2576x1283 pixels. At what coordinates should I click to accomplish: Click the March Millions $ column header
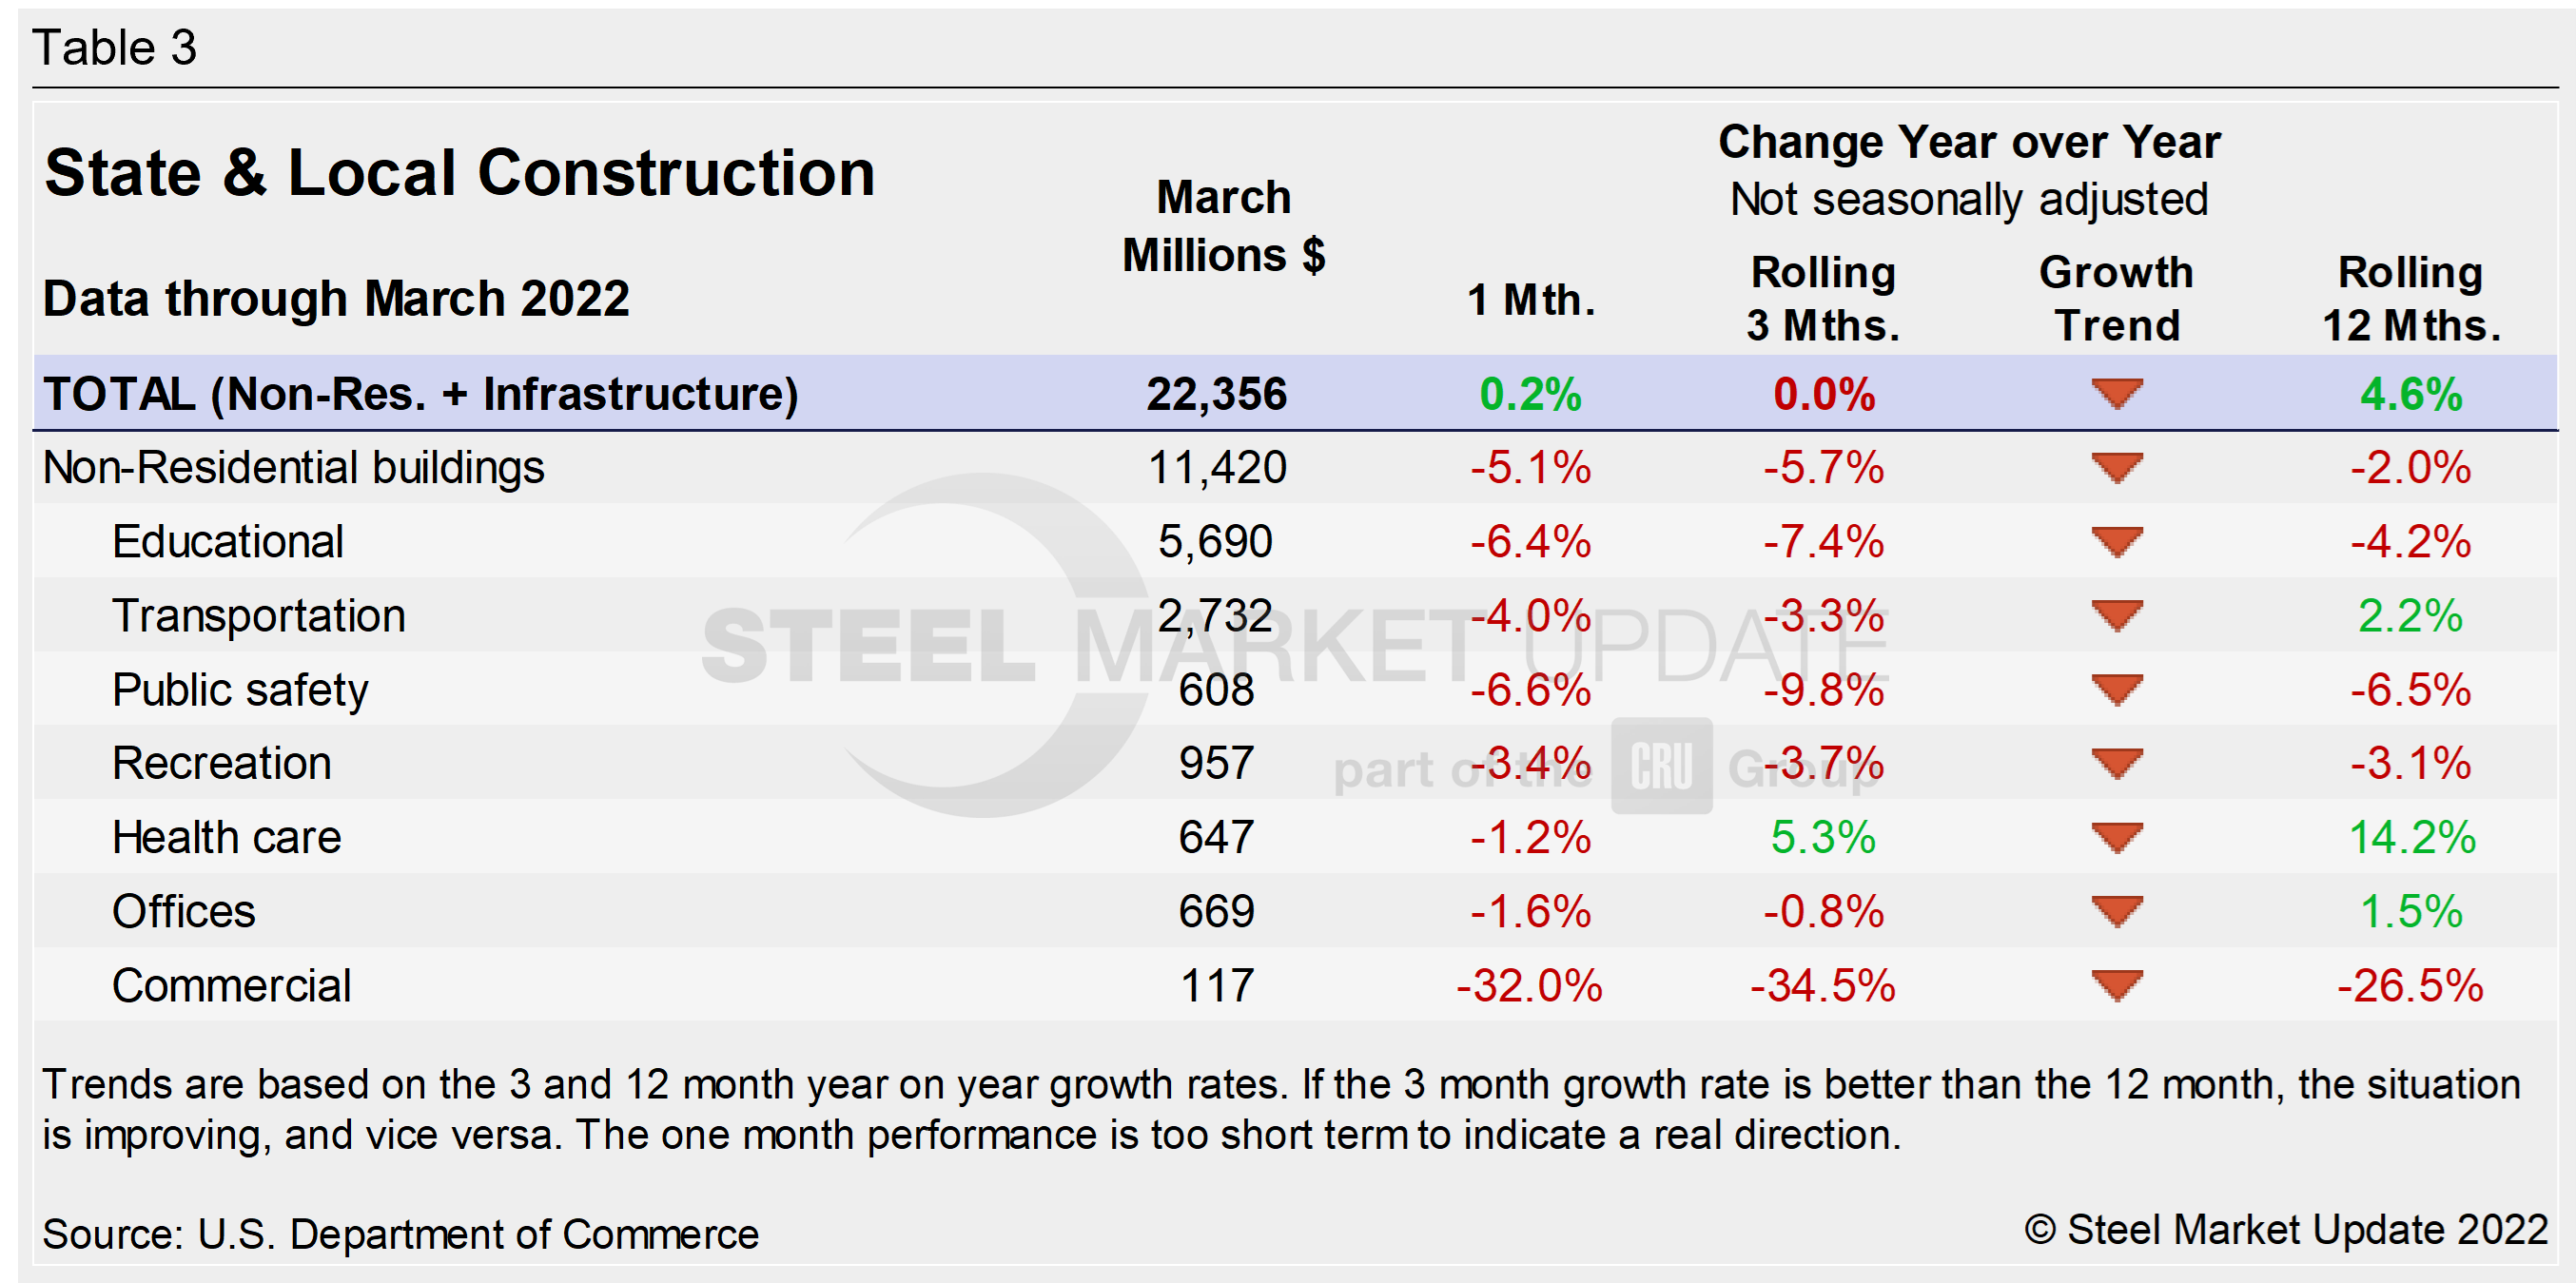pos(1223,226)
